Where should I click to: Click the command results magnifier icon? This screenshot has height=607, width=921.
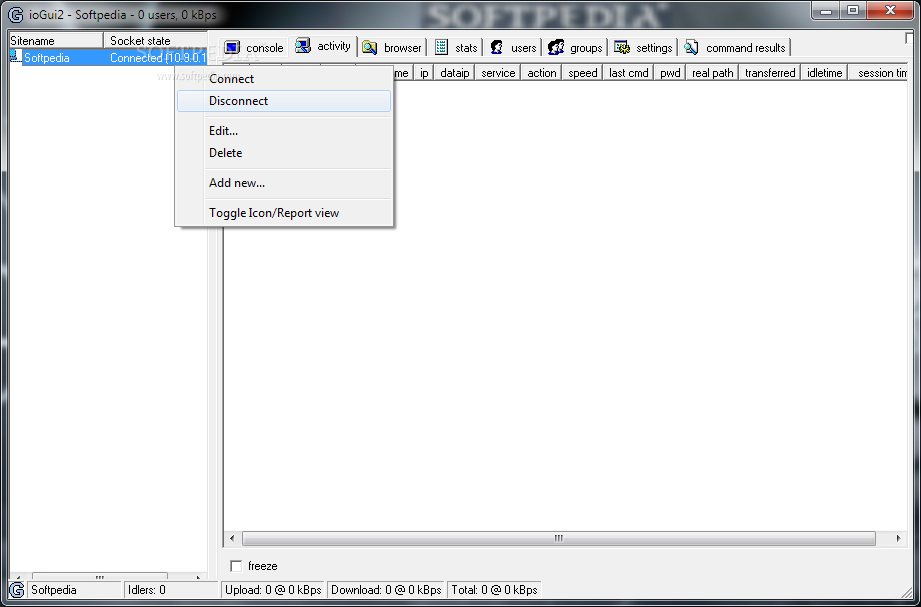pos(691,48)
